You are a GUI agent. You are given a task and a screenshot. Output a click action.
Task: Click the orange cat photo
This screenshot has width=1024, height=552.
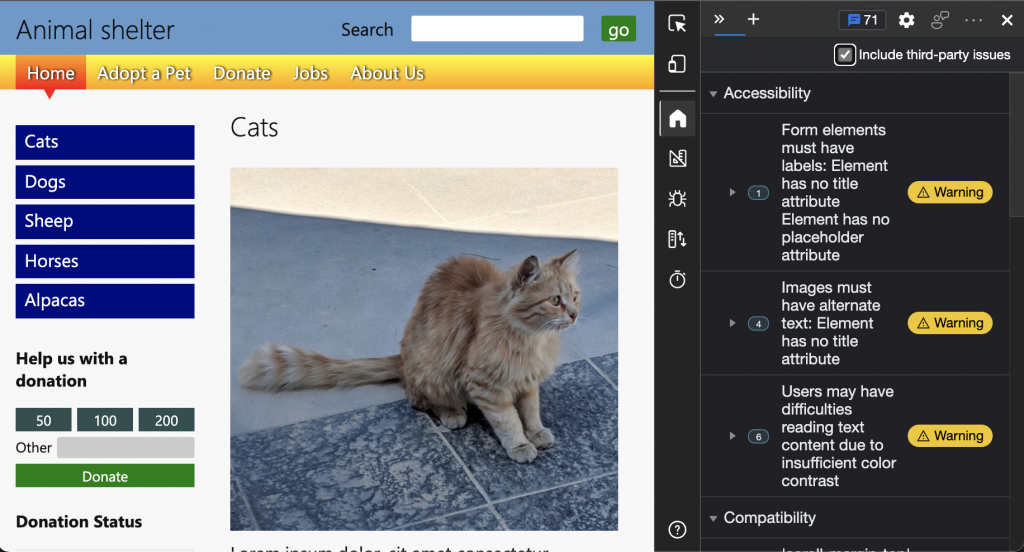tap(424, 349)
